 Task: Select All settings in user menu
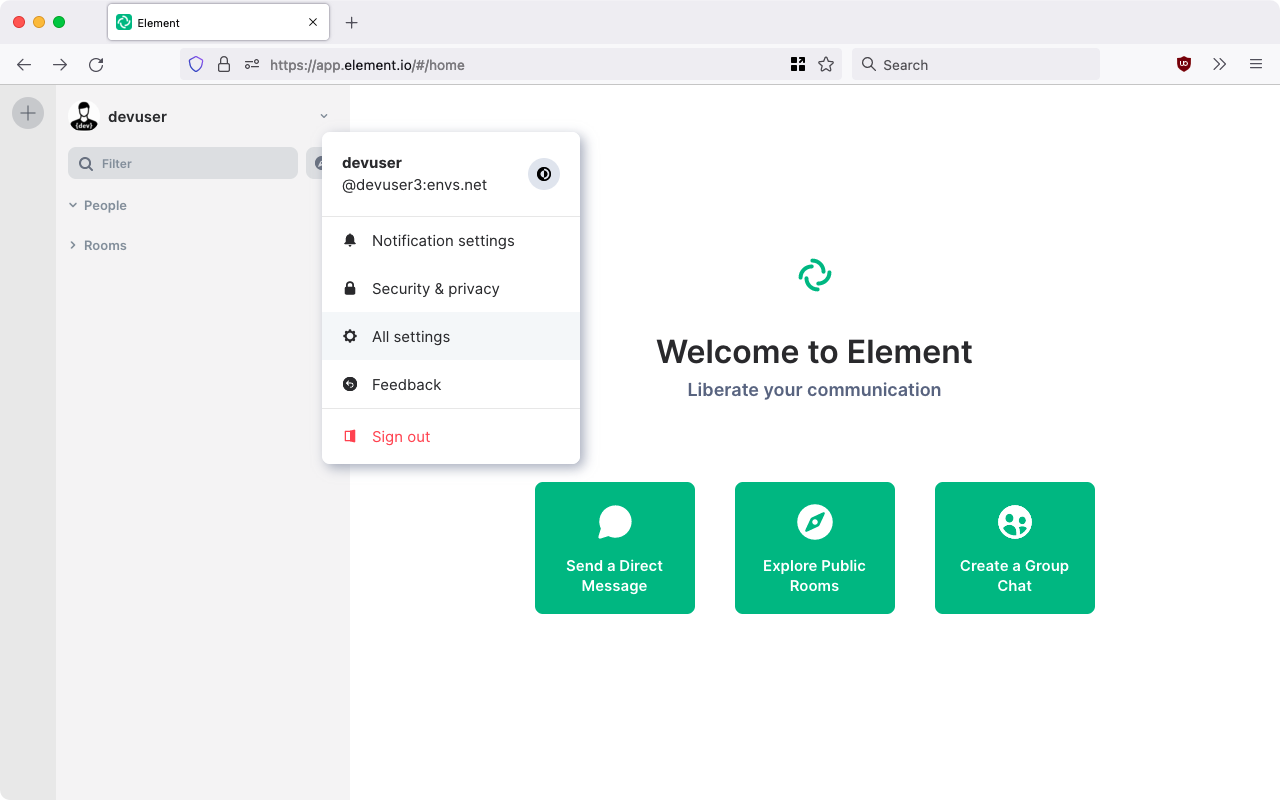pos(451,337)
